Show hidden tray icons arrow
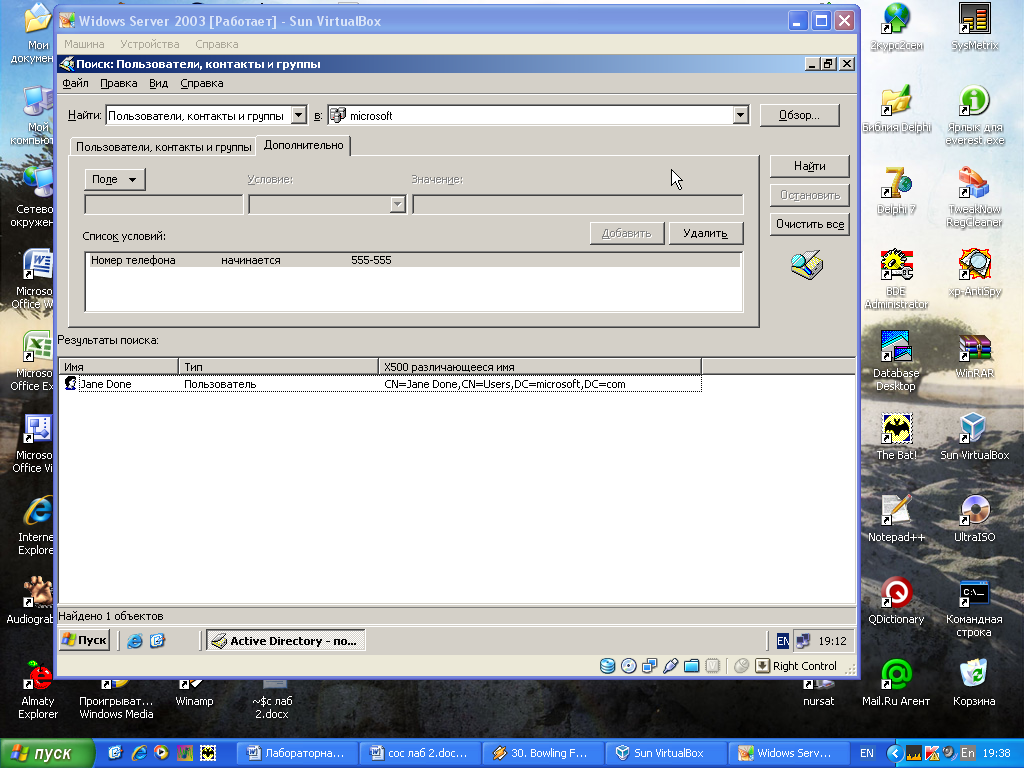1024x768 pixels. pyautogui.click(x=894, y=753)
